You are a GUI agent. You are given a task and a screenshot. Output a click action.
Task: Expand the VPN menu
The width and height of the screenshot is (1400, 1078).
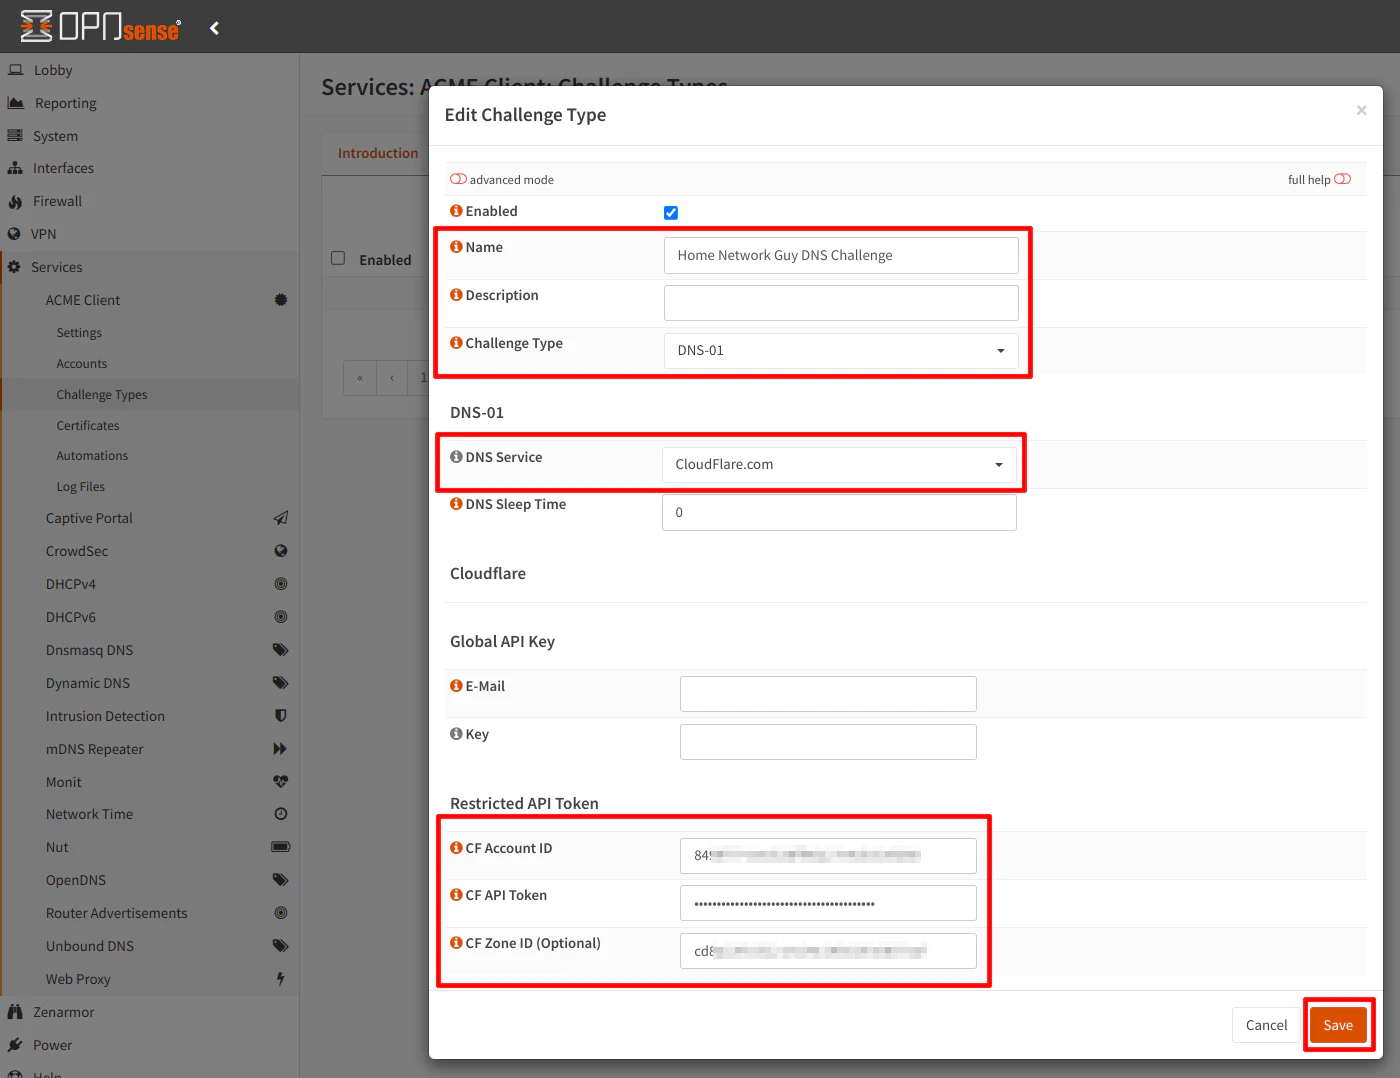click(150, 234)
